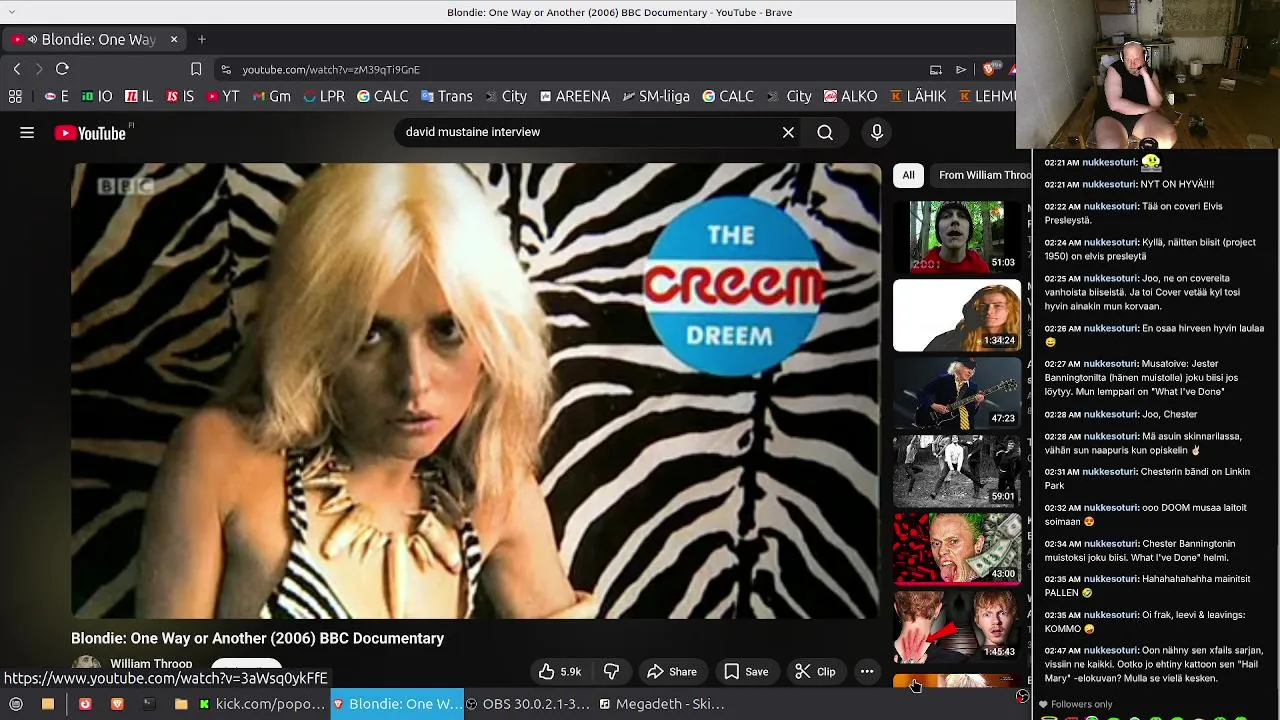Switch to the Blondie: One W taskbar window

click(x=397, y=704)
